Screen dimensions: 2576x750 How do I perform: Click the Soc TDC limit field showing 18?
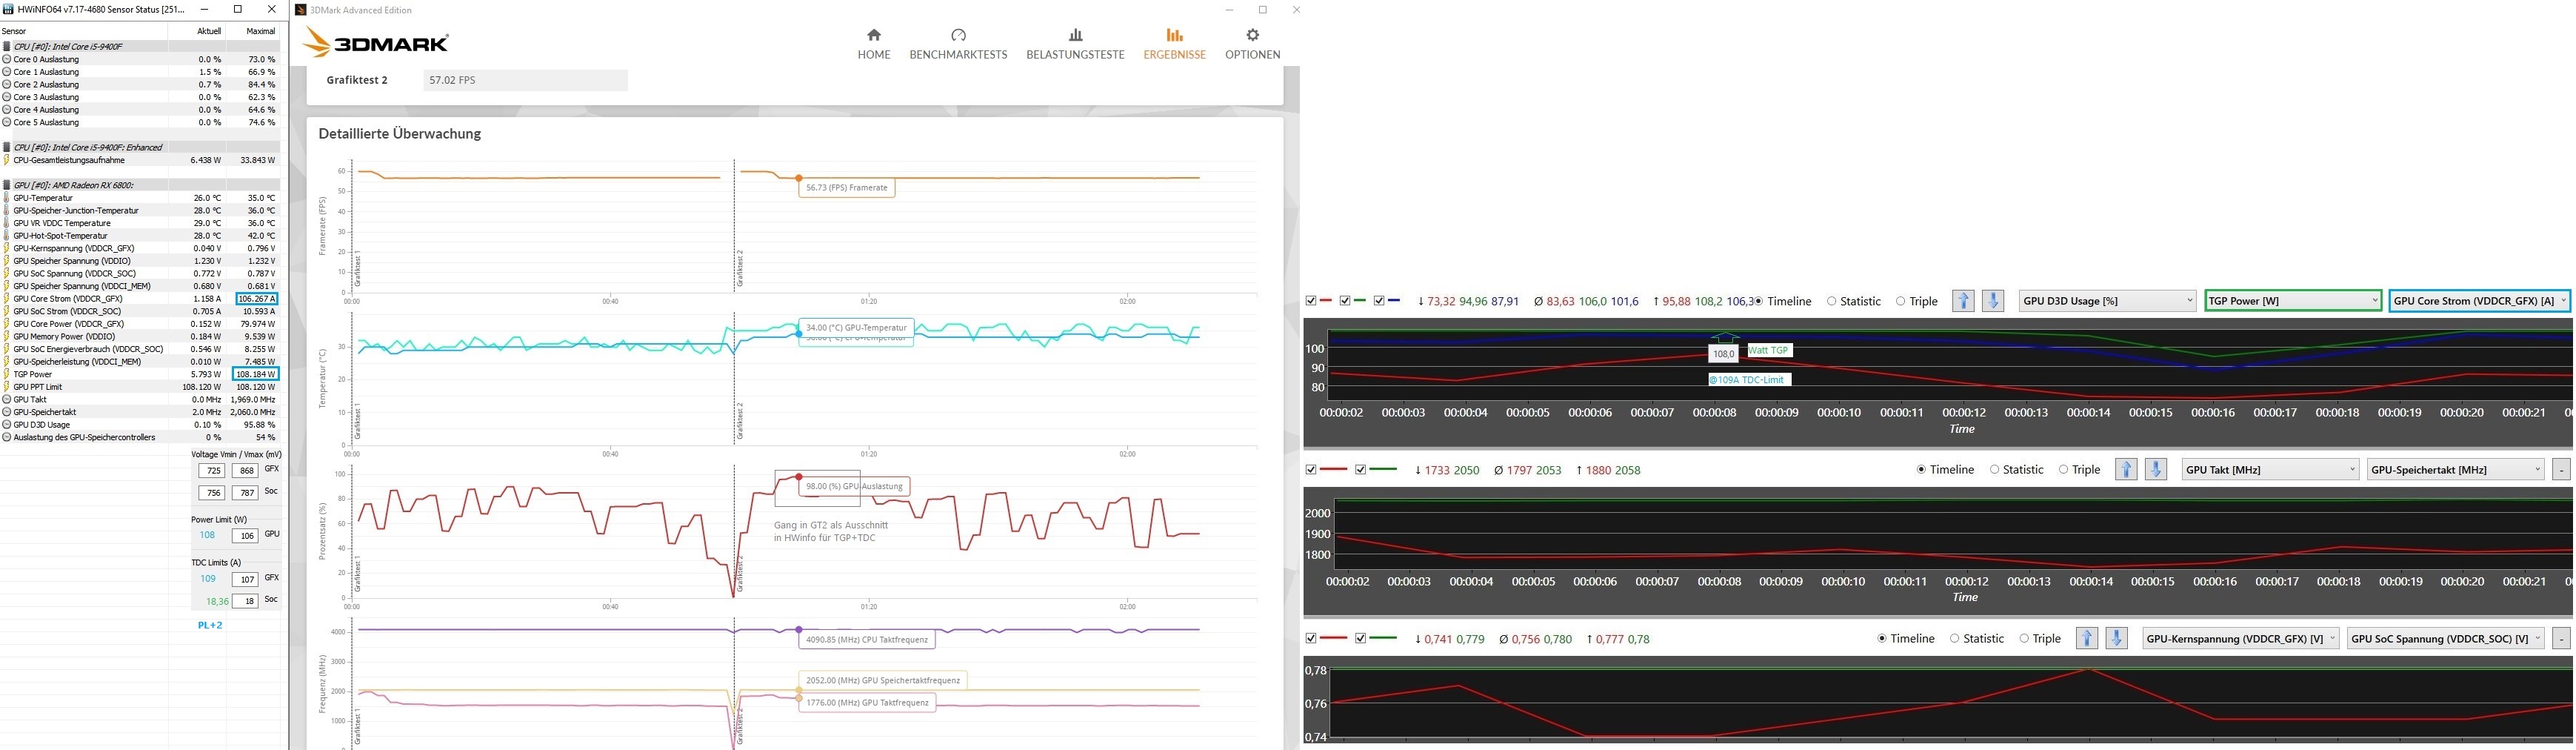245,601
